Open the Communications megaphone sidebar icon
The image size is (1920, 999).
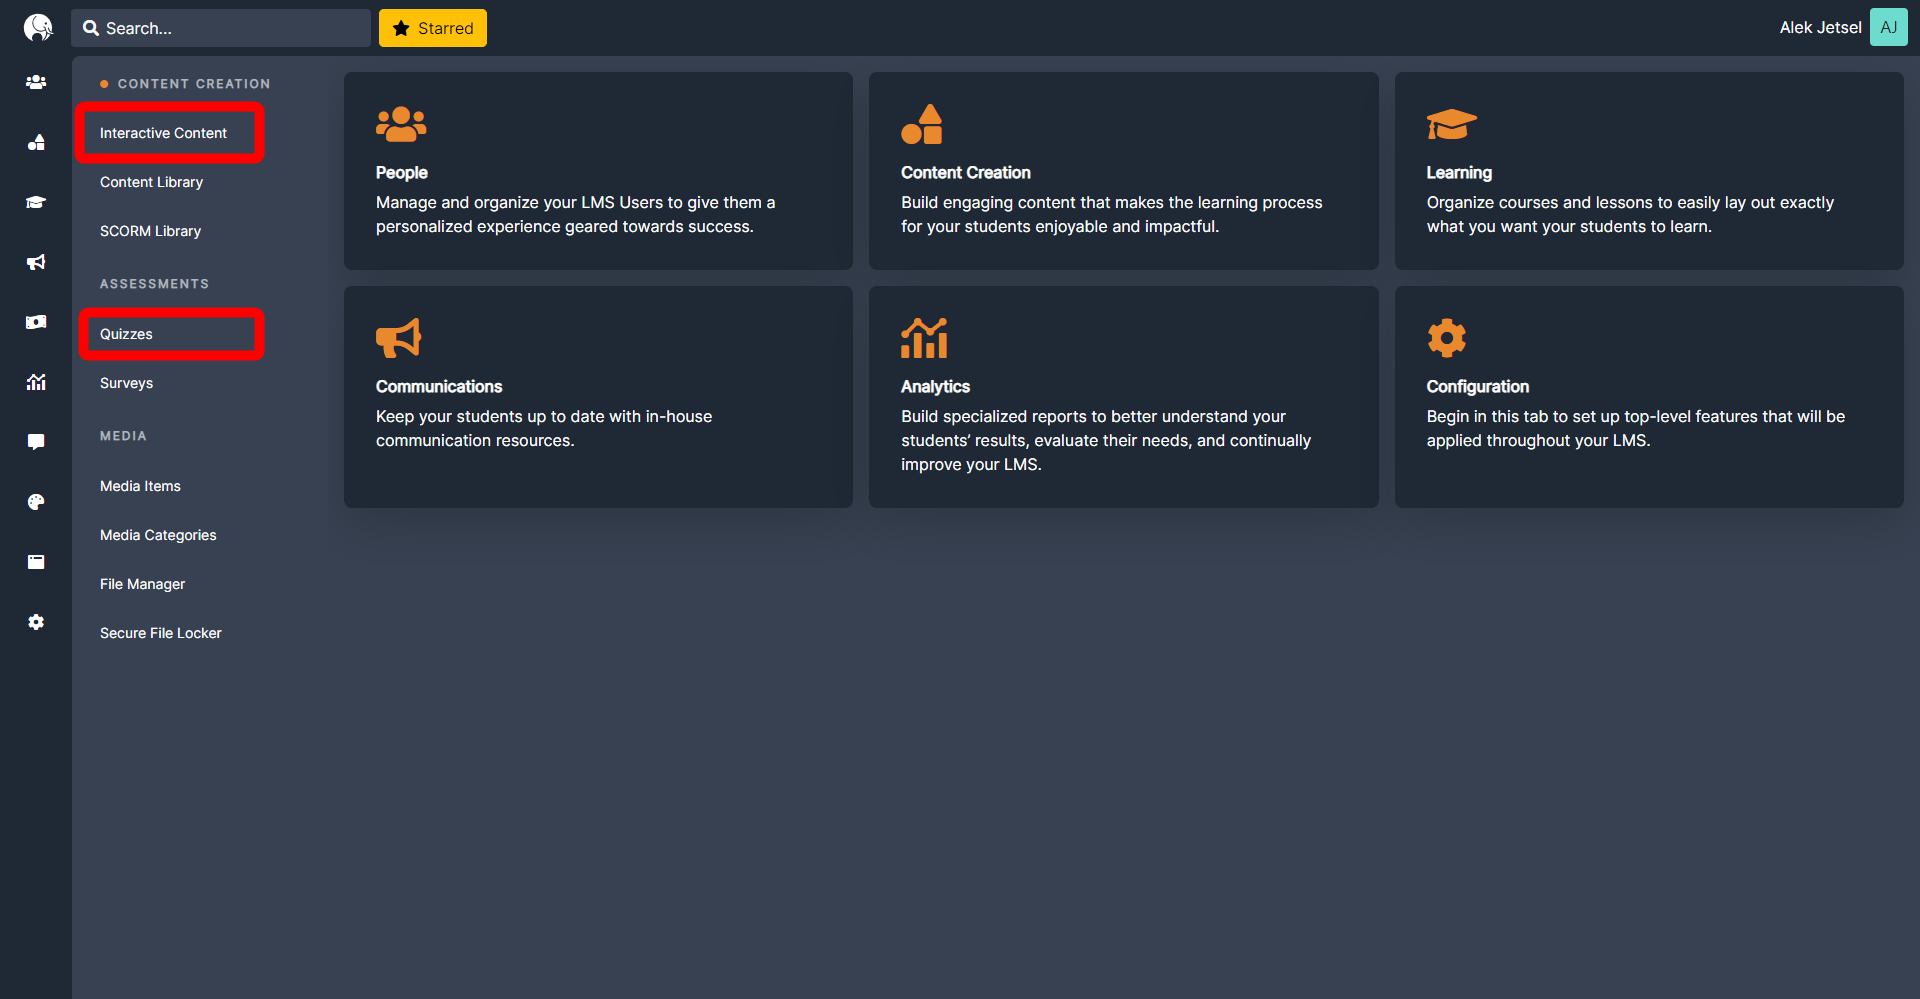coord(36,262)
